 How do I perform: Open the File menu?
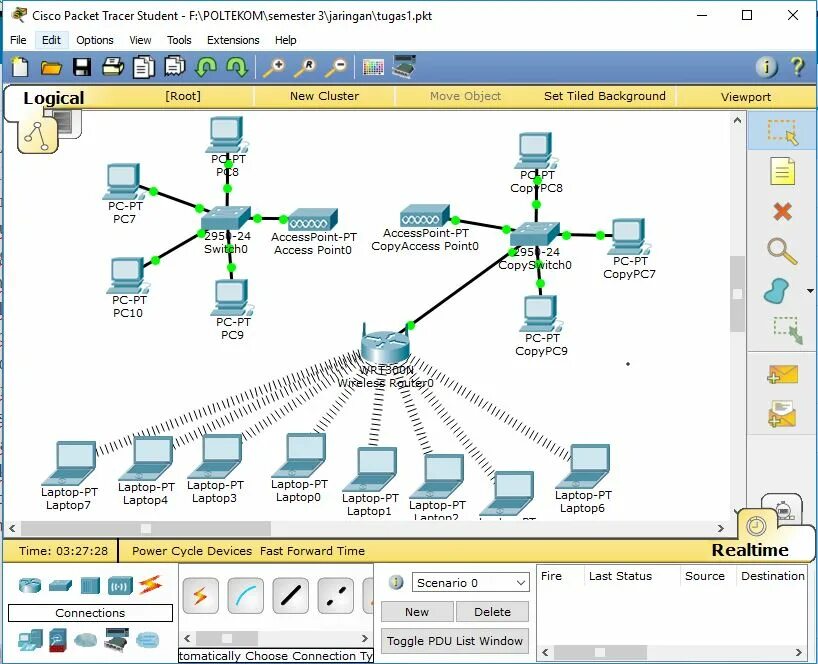[18, 40]
